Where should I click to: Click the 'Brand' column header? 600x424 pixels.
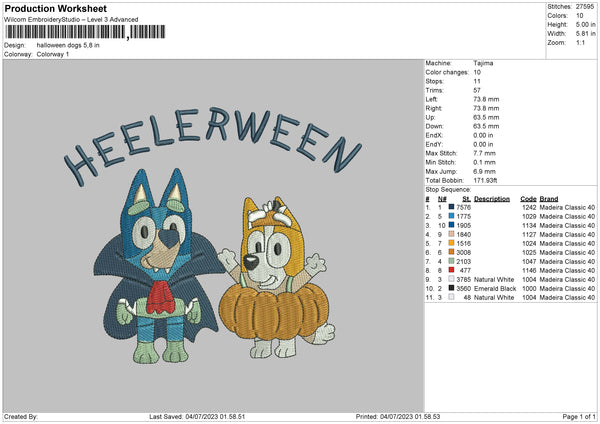pyautogui.click(x=549, y=199)
